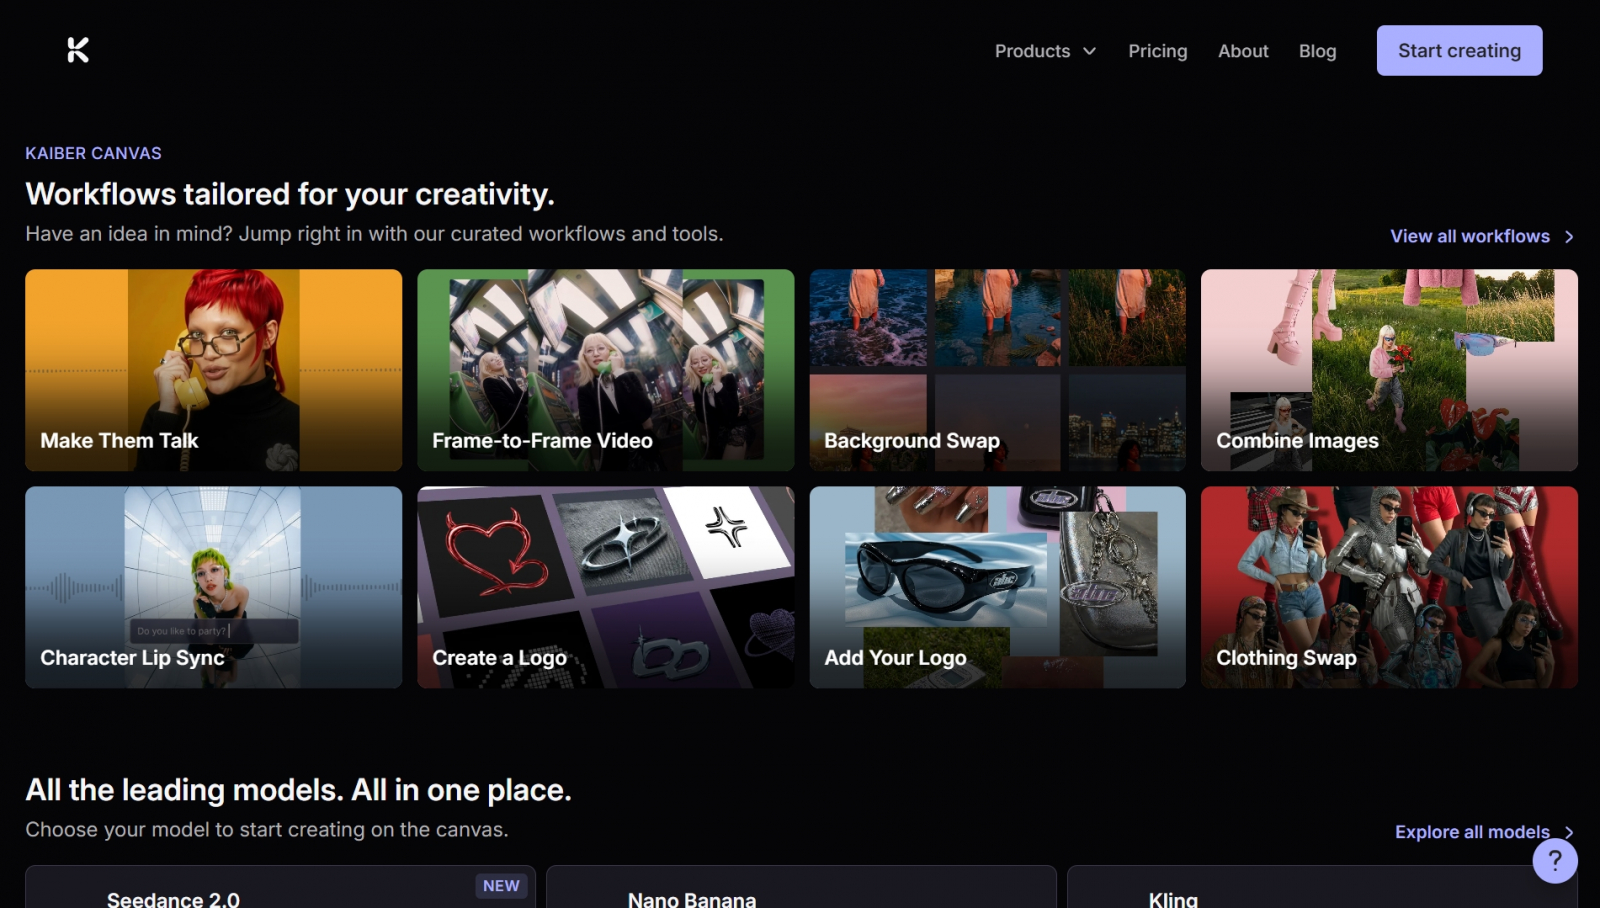Select the Kling model card

coord(1322,887)
